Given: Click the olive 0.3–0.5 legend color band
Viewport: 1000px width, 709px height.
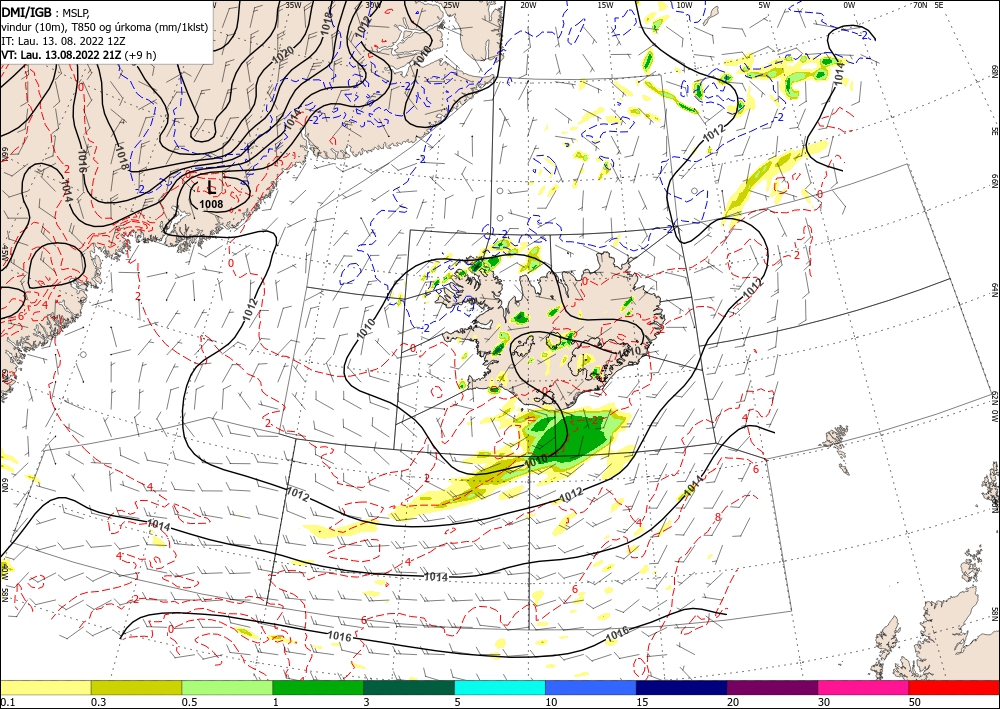Looking at the screenshot, I should (136, 687).
